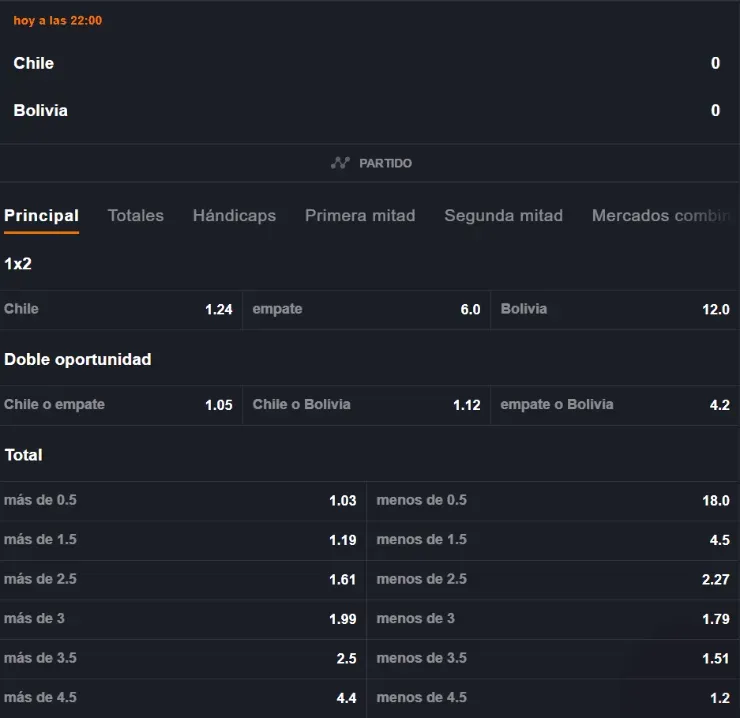Select Chile o empate double chance
Screen dimensions: 740x718
120,405
